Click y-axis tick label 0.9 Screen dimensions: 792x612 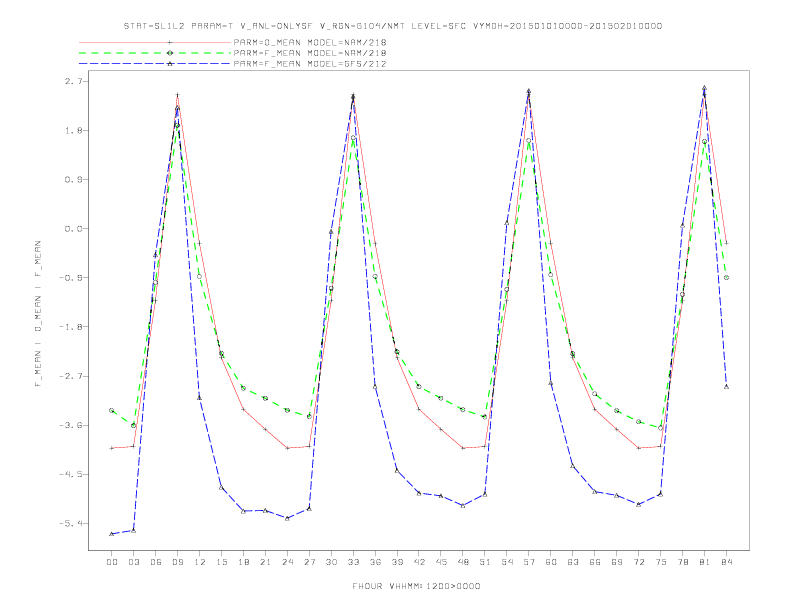click(x=73, y=179)
